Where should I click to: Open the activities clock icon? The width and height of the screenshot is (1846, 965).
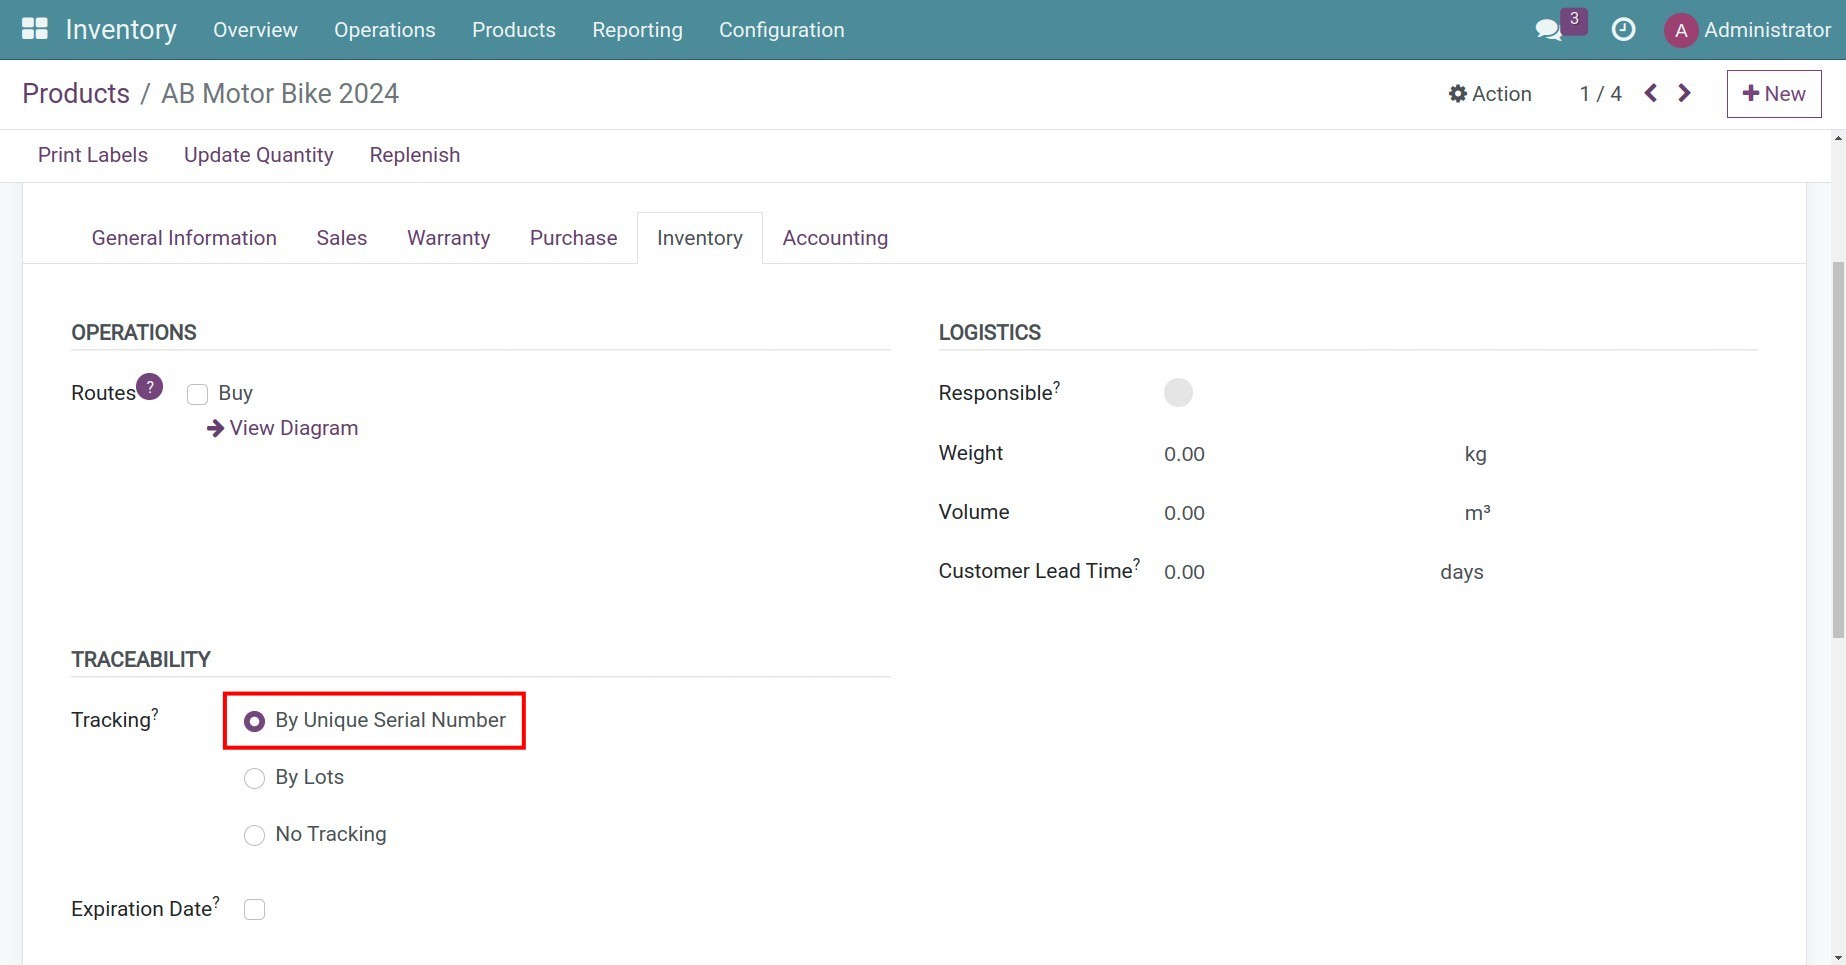point(1623,30)
